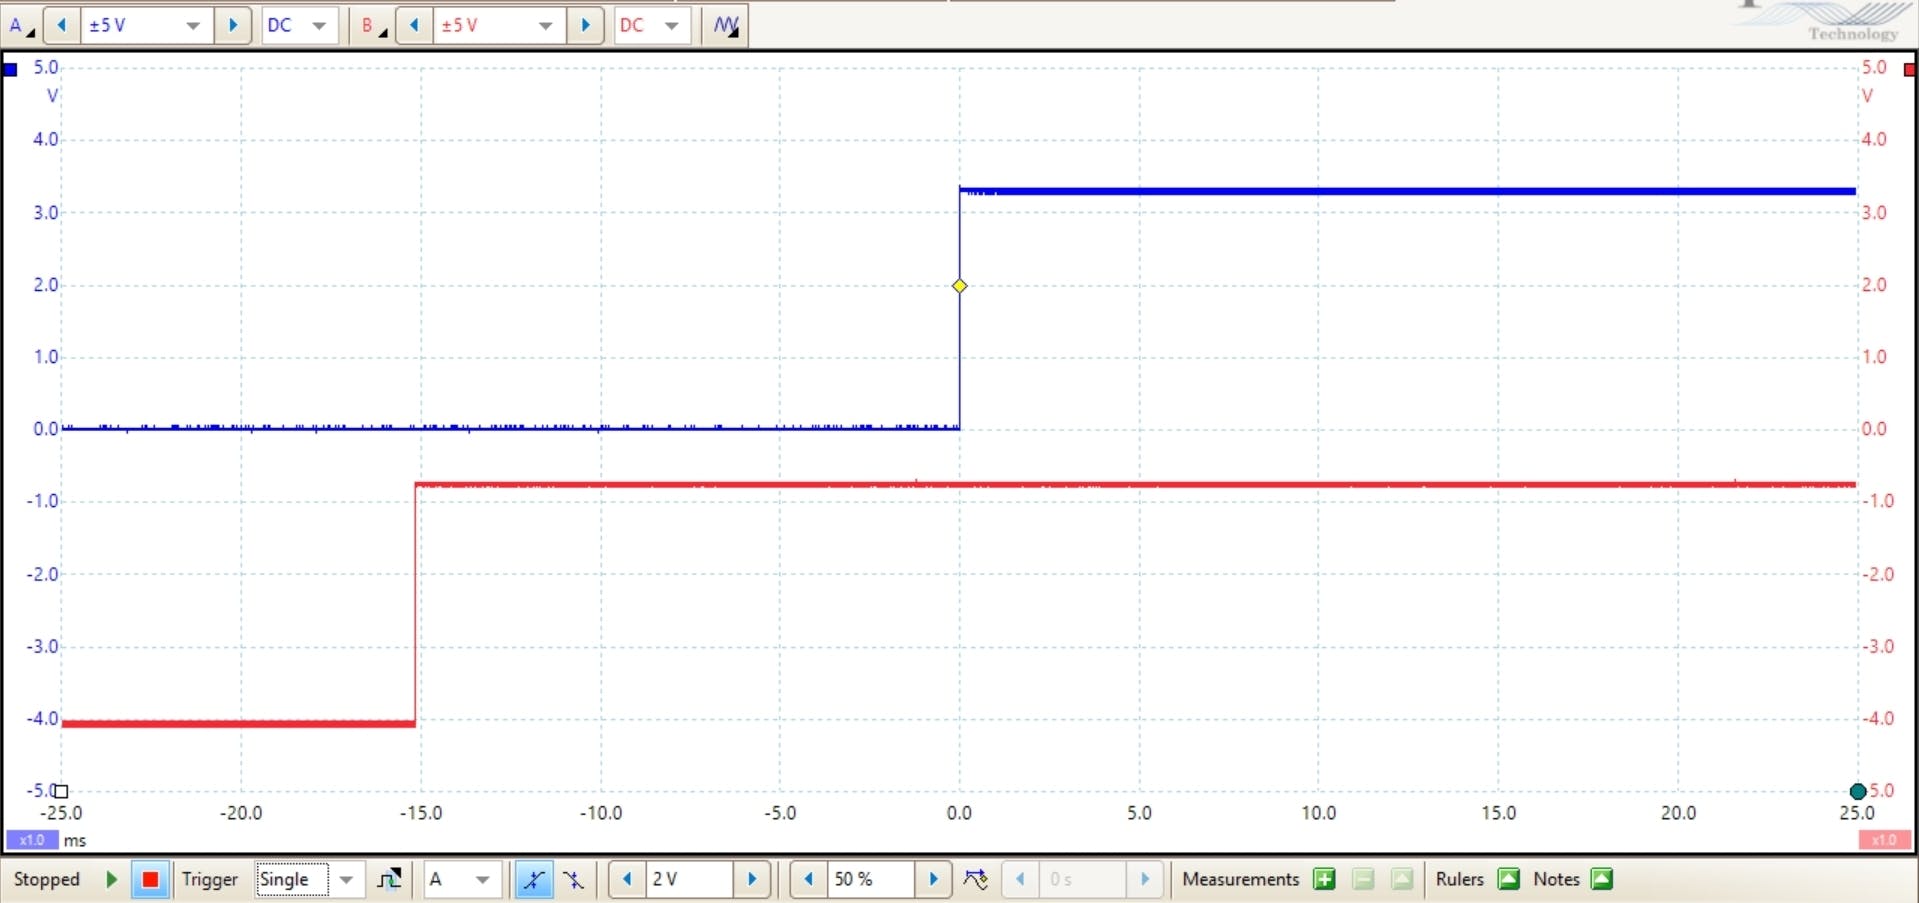This screenshot has width=1919, height=903.
Task: Open Channel B options
Action: 372,25
